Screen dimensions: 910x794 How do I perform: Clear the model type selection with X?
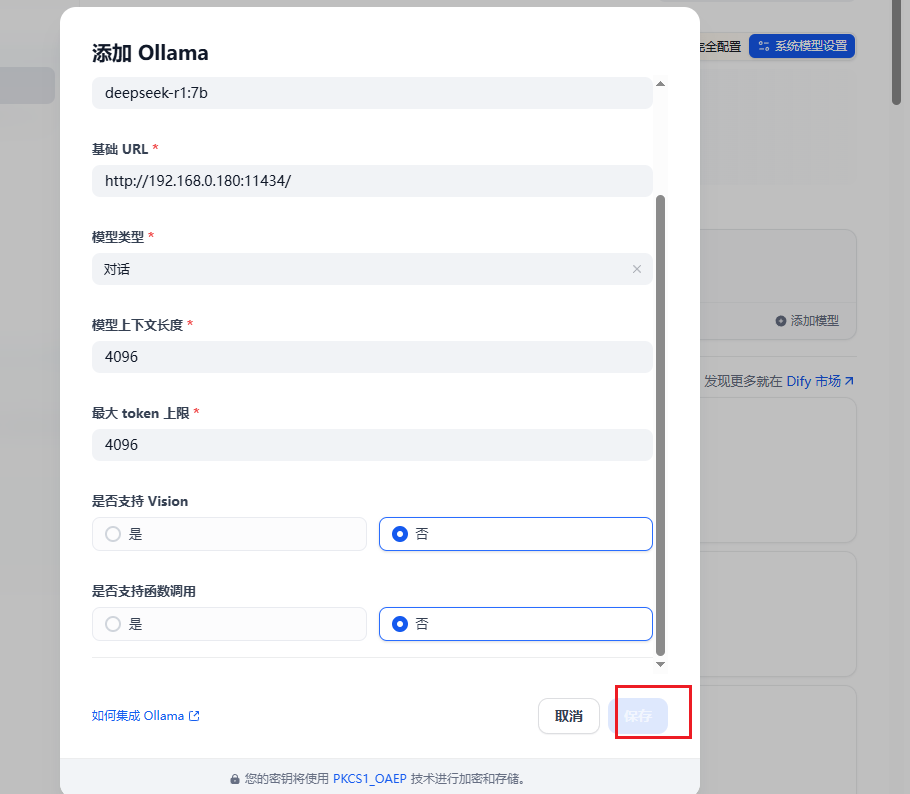pyautogui.click(x=637, y=269)
